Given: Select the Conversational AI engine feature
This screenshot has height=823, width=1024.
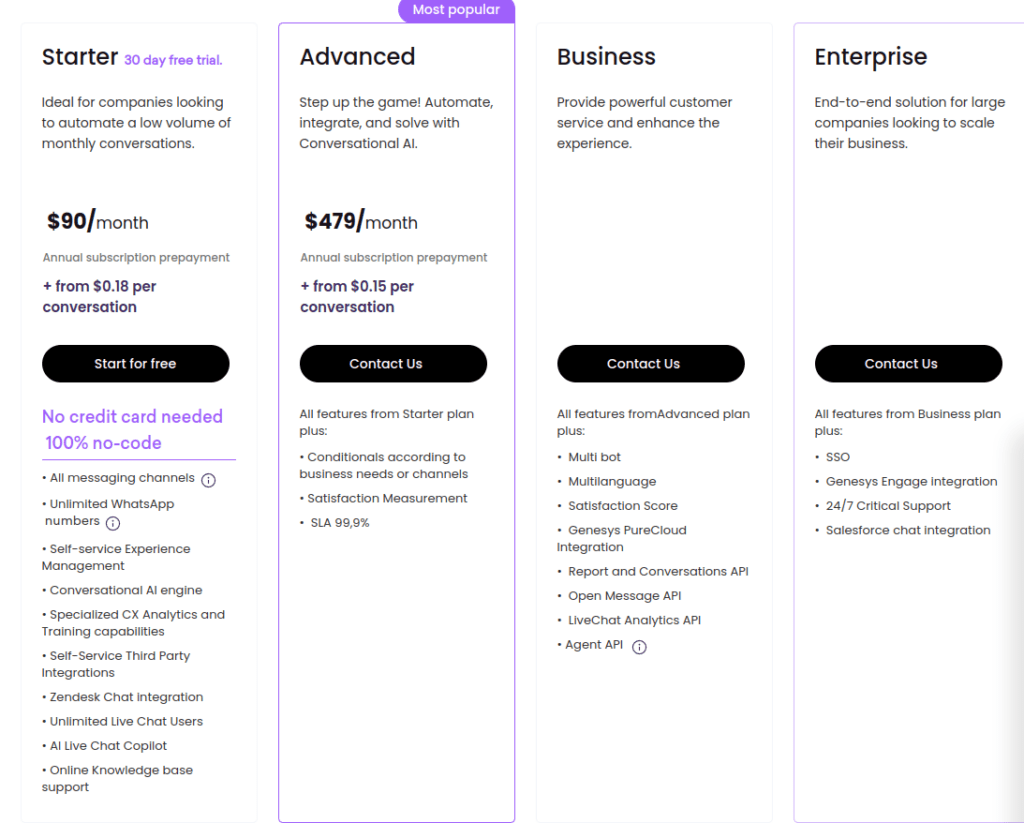Looking at the screenshot, I should tap(122, 590).
